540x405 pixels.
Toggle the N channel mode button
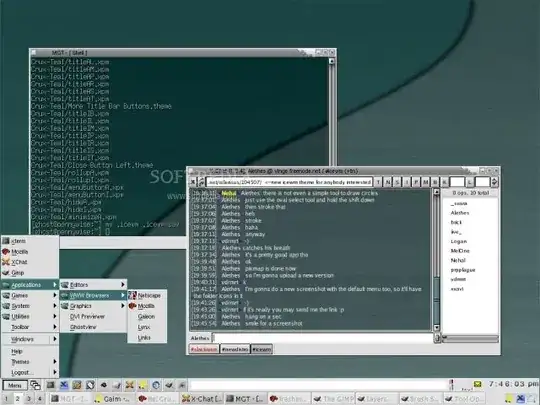pos(387,182)
